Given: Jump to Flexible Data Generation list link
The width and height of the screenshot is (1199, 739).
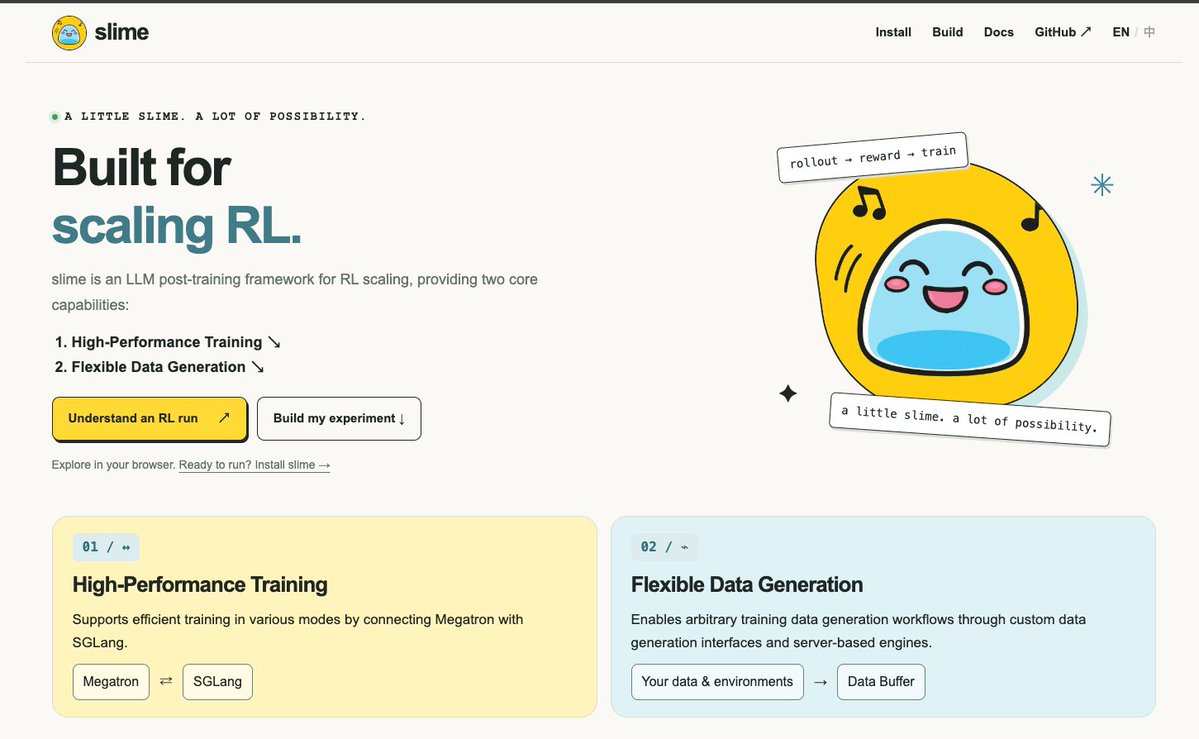Looking at the screenshot, I should pyautogui.click(x=159, y=367).
